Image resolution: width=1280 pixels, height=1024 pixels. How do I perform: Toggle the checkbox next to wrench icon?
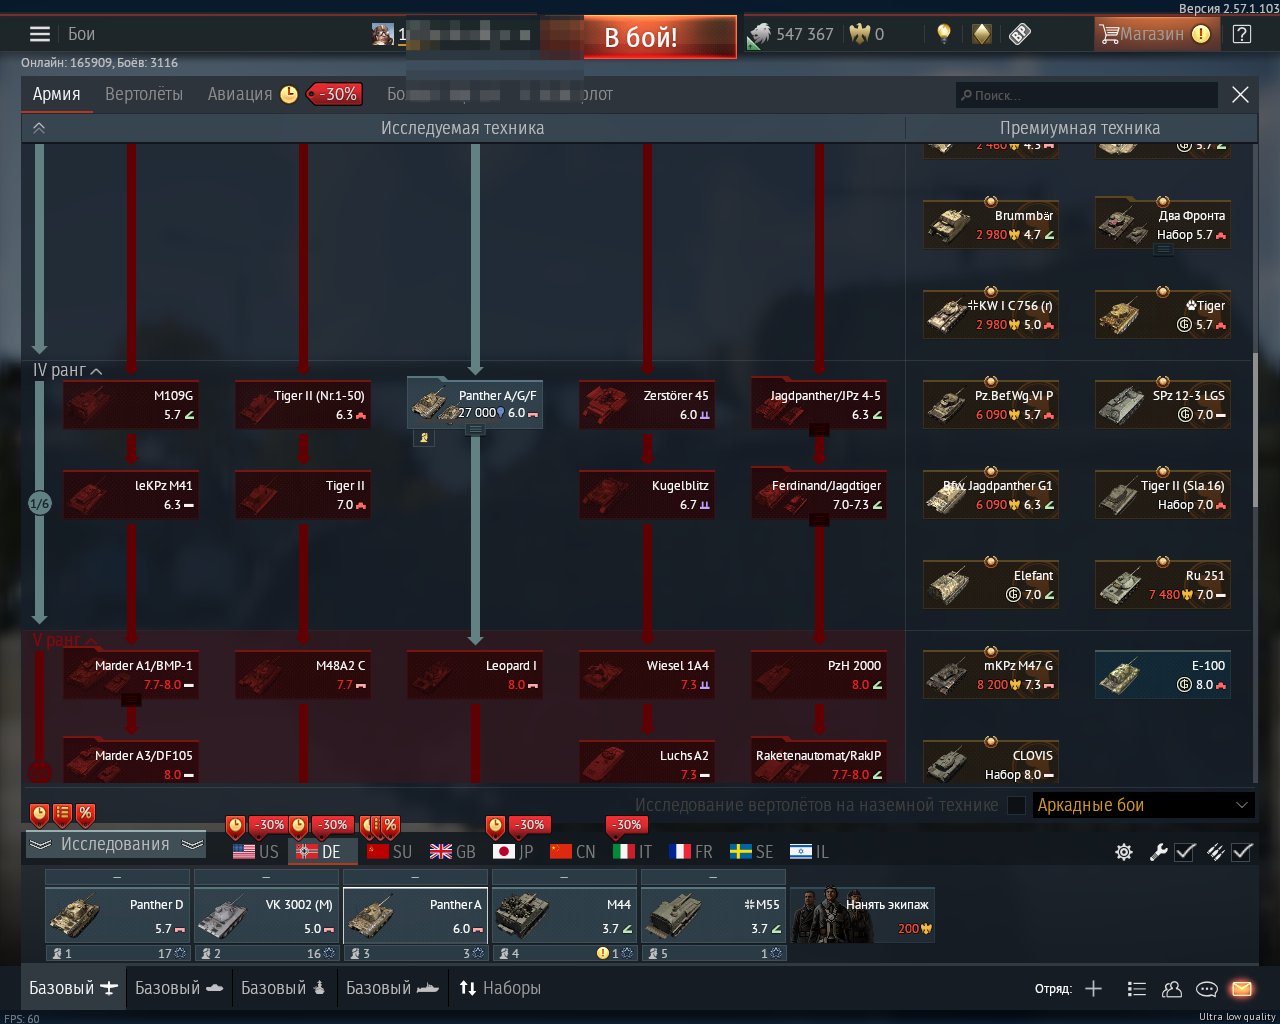(x=1185, y=852)
